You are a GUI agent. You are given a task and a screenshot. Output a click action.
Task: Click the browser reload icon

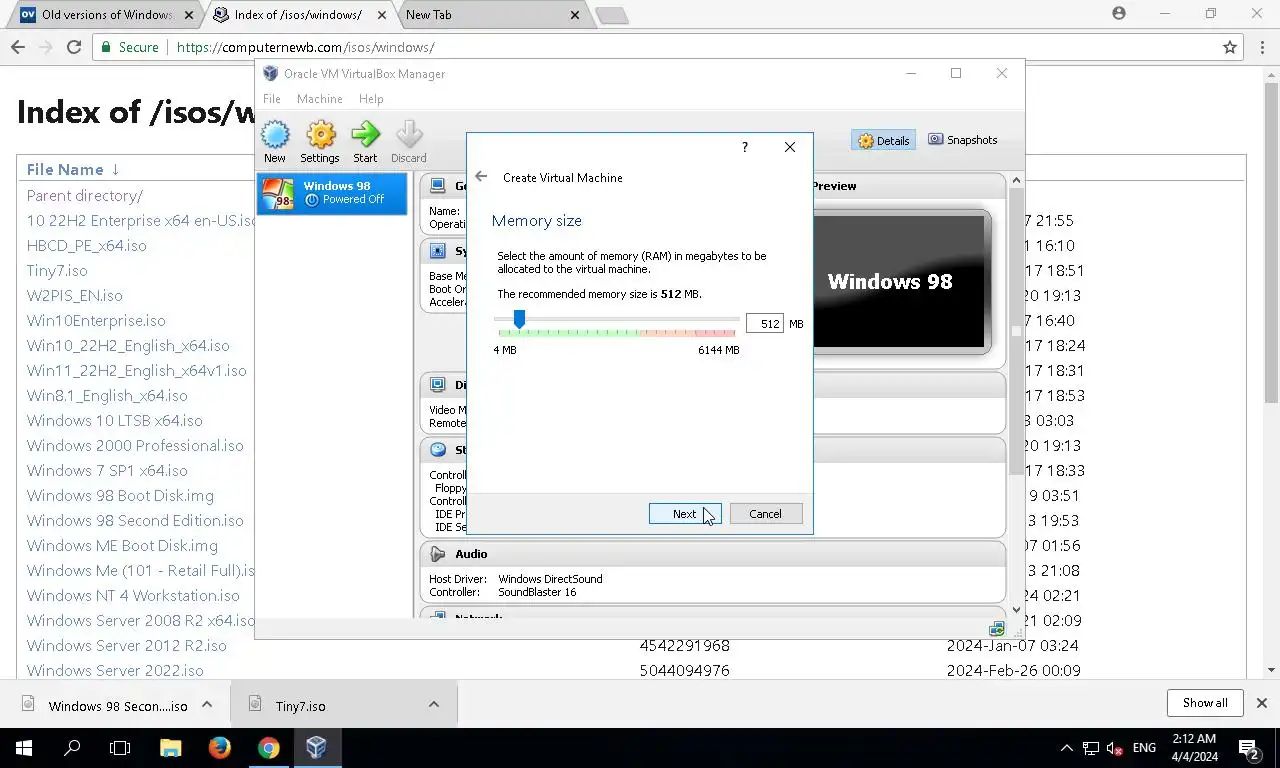(73, 47)
